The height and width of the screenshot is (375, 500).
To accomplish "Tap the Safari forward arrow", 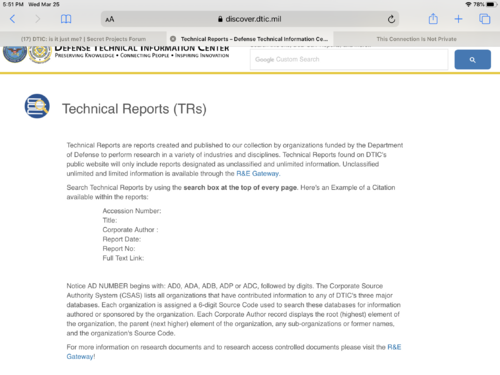I will coord(37,19).
